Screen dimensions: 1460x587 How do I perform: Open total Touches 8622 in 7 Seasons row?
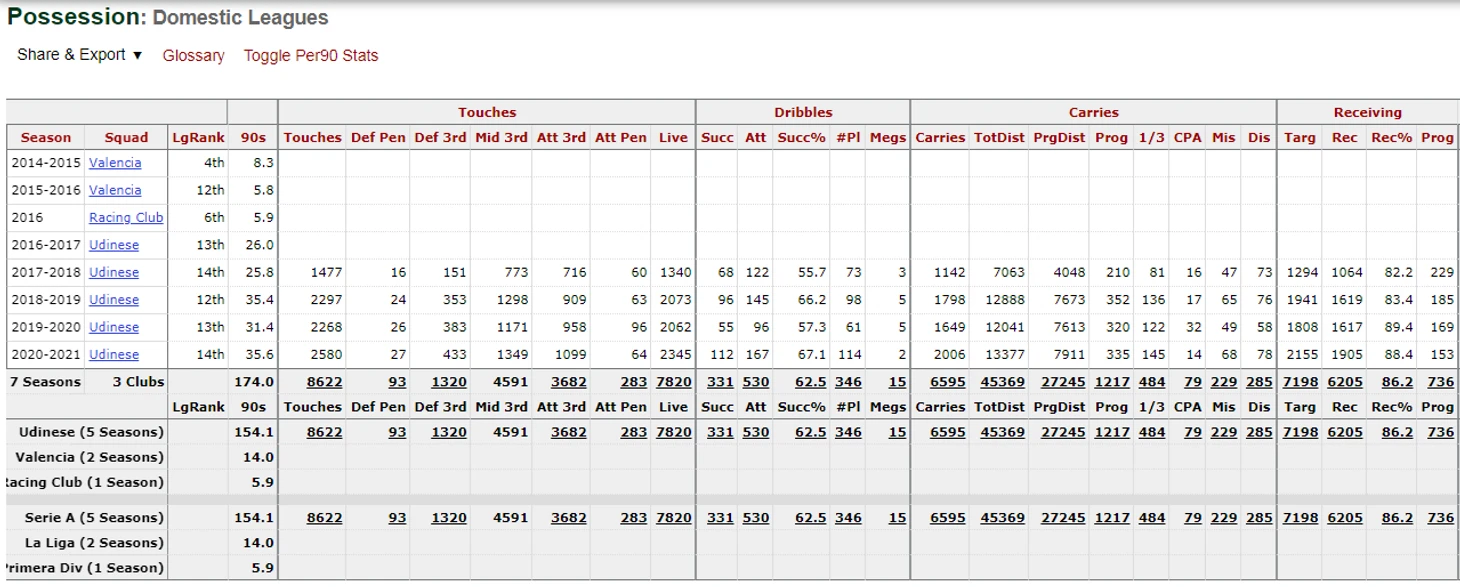324,382
